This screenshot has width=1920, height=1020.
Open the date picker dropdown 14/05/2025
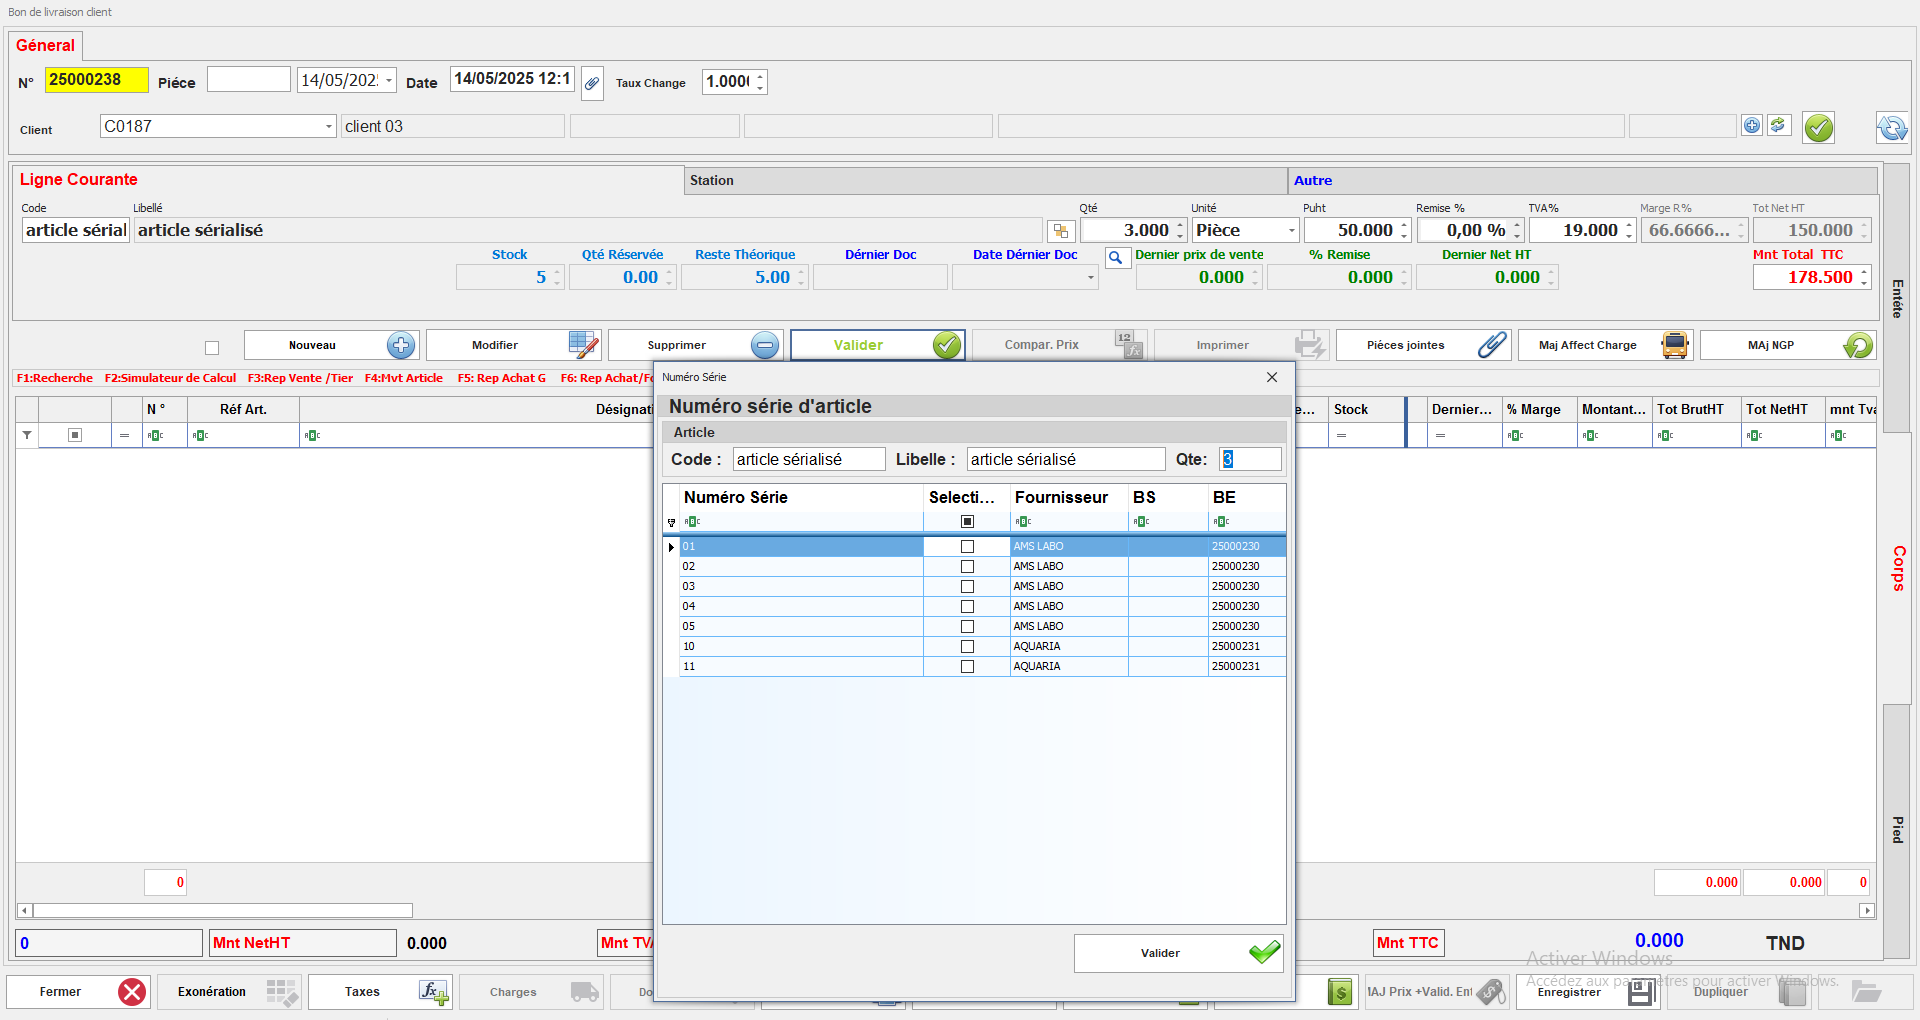click(389, 81)
